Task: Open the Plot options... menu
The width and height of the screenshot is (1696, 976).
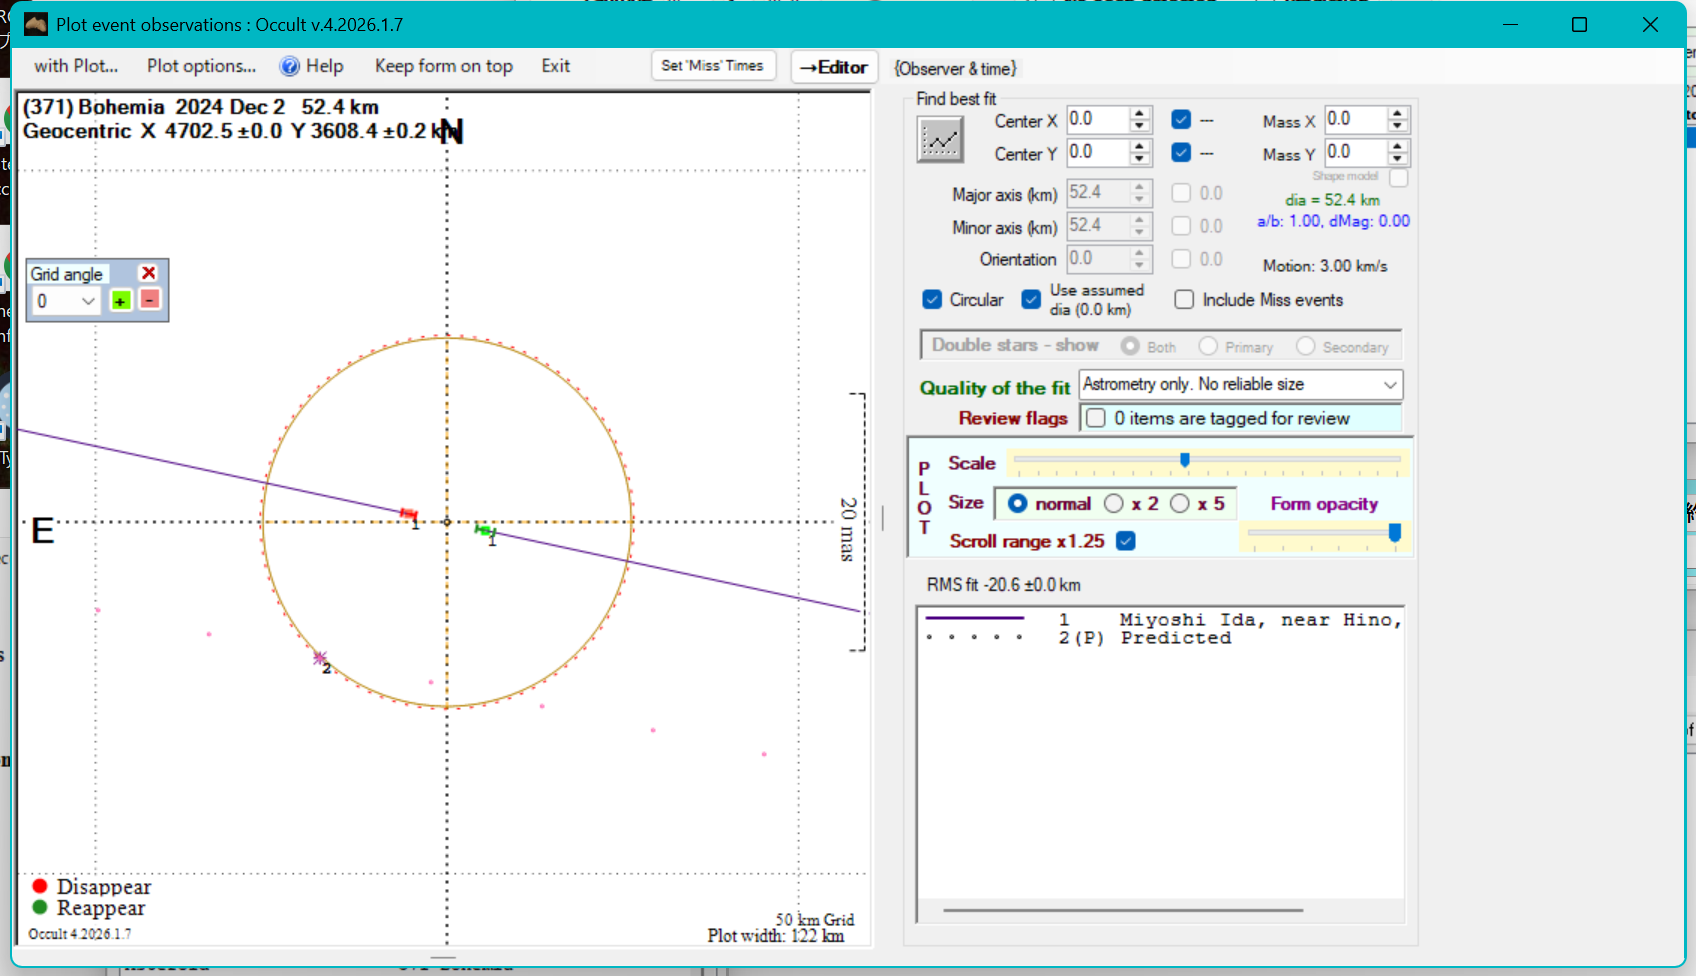Action: click(x=201, y=66)
